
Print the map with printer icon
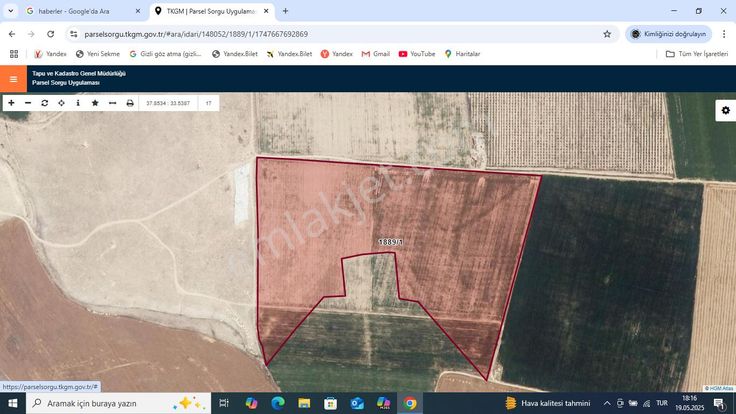[130, 103]
